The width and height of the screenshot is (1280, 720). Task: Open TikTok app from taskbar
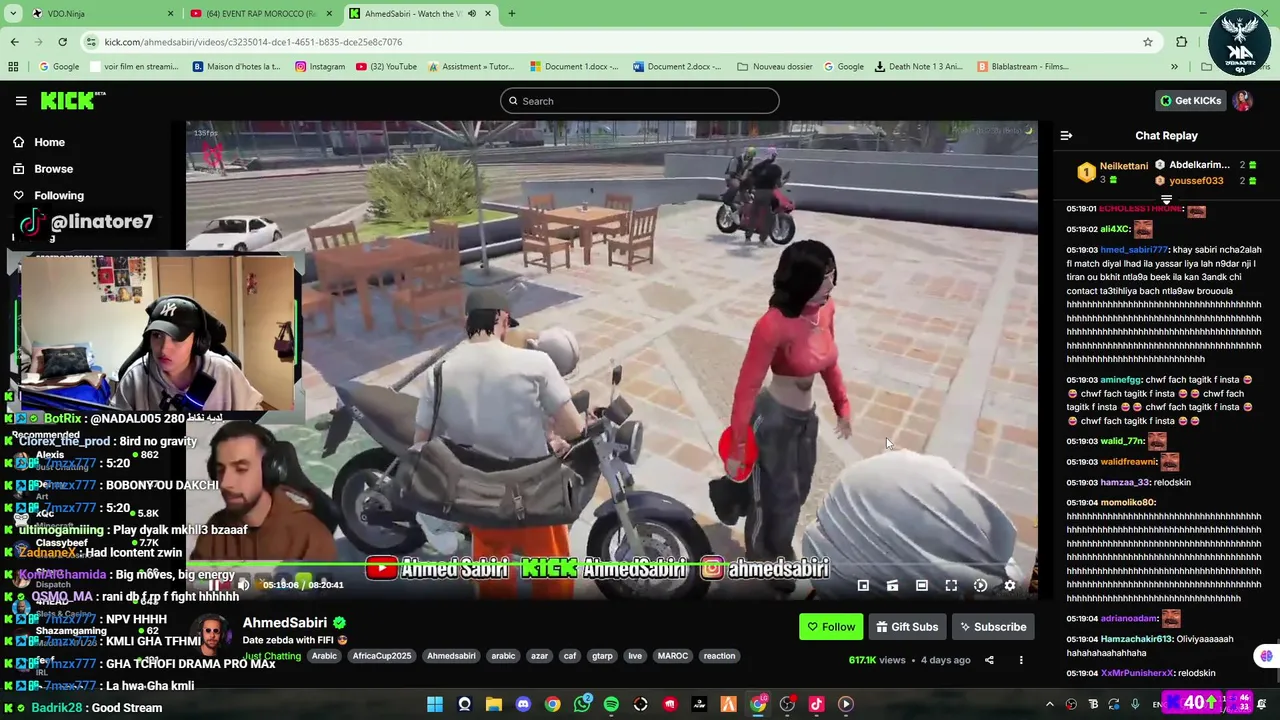[x=816, y=704]
